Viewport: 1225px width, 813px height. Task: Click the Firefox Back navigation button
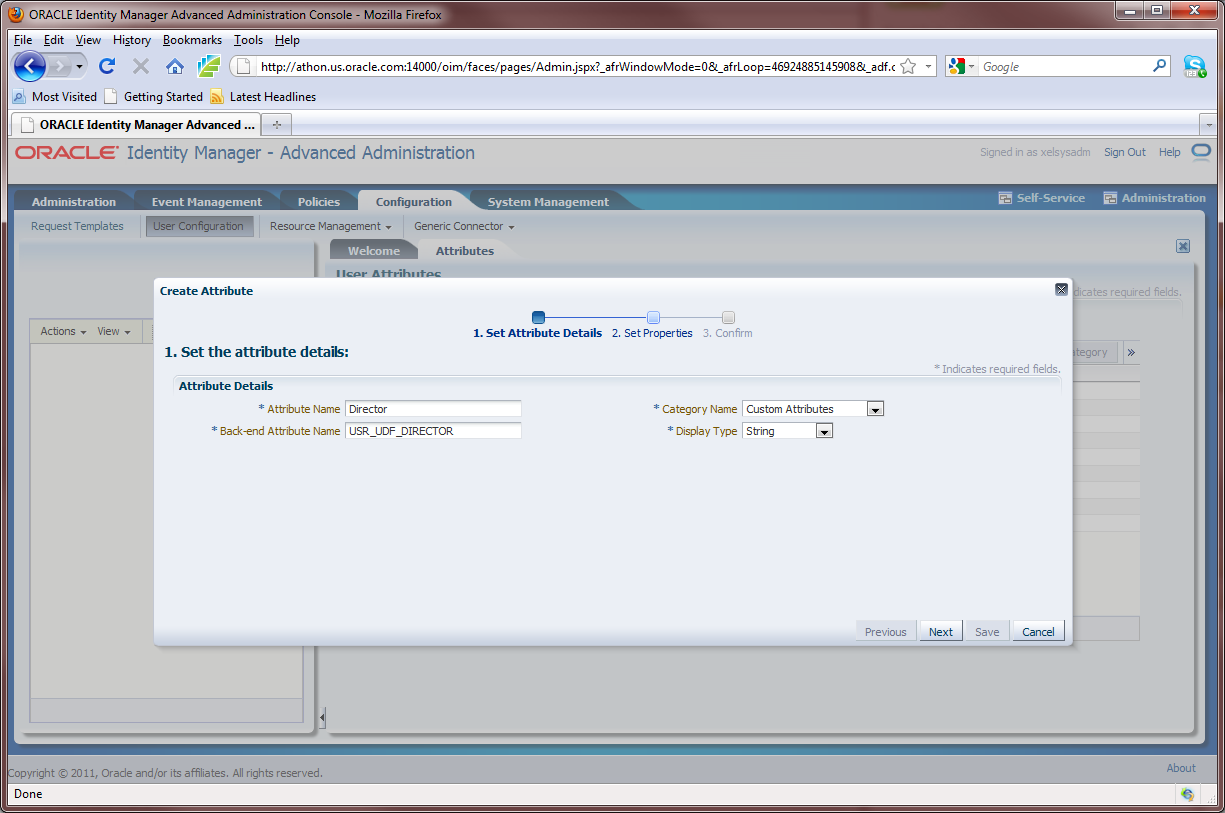click(x=30, y=66)
